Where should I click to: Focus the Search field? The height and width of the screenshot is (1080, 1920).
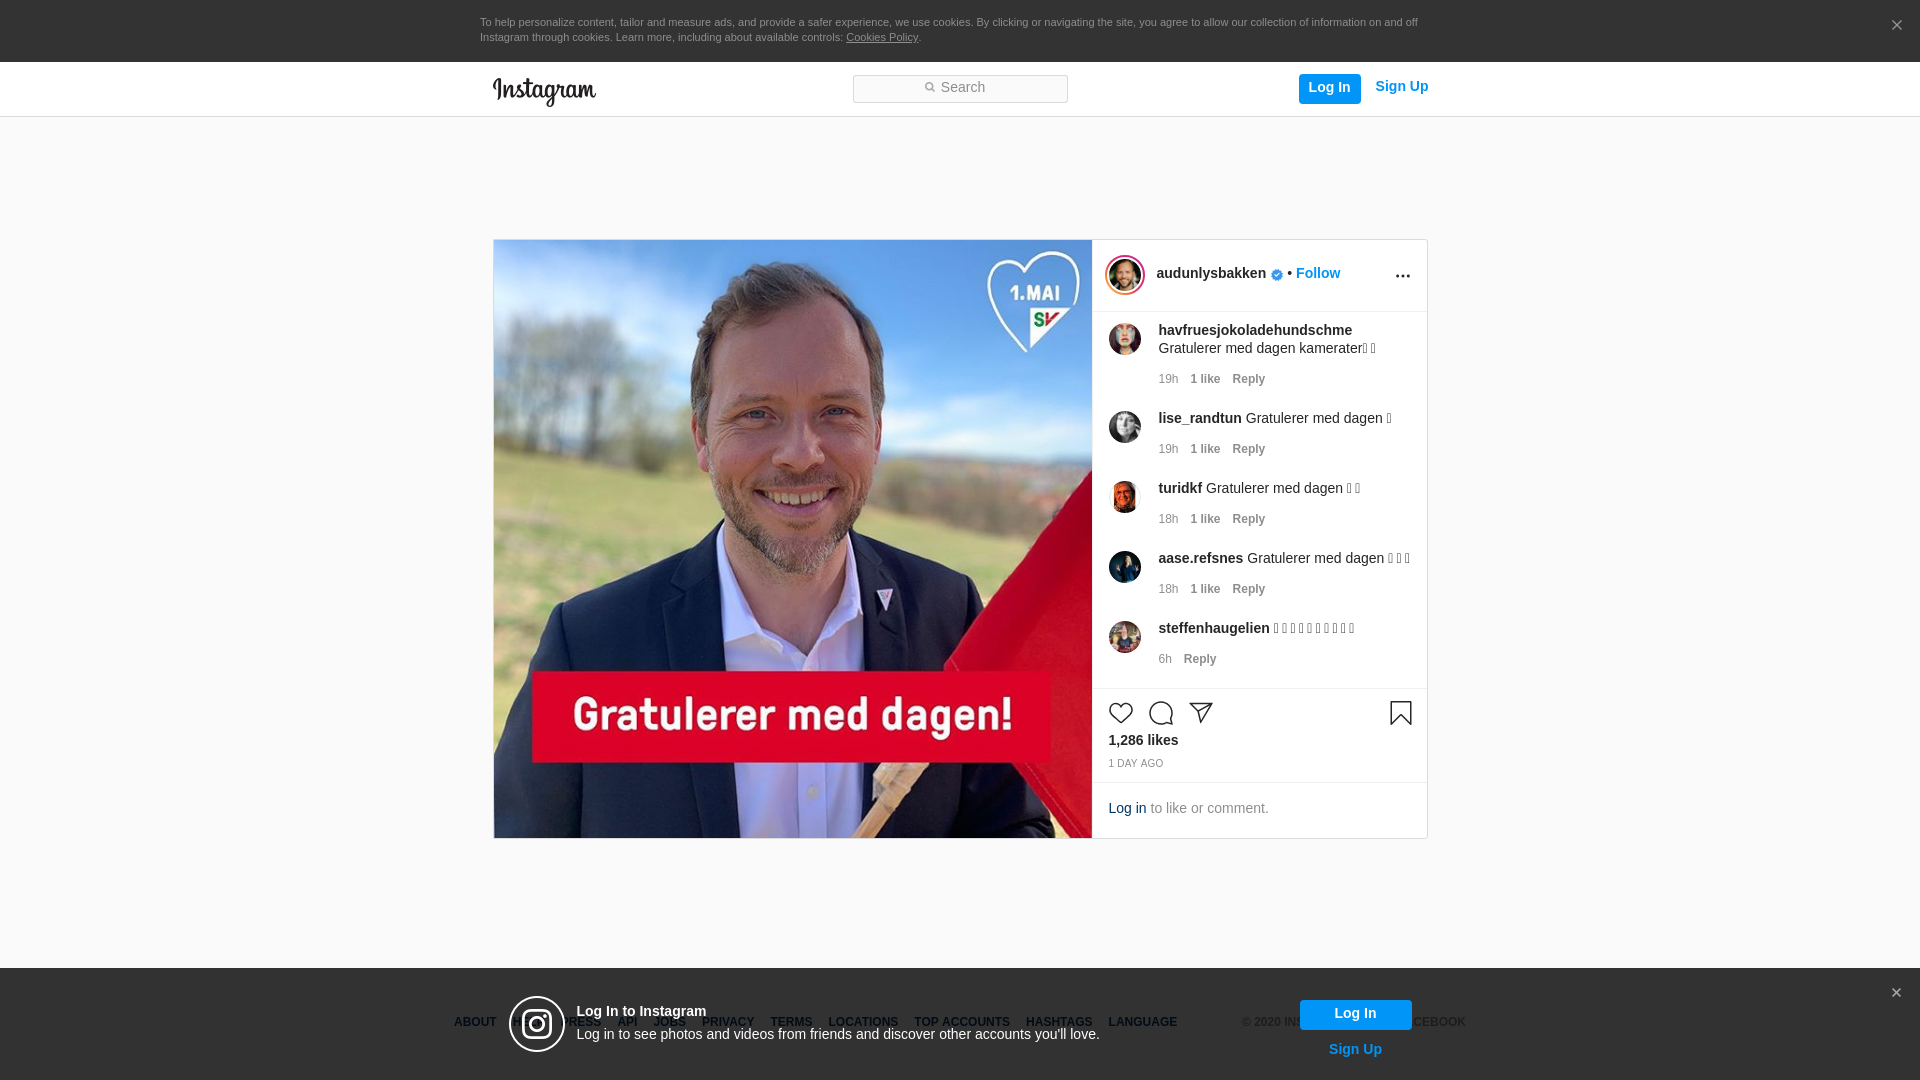point(960,89)
